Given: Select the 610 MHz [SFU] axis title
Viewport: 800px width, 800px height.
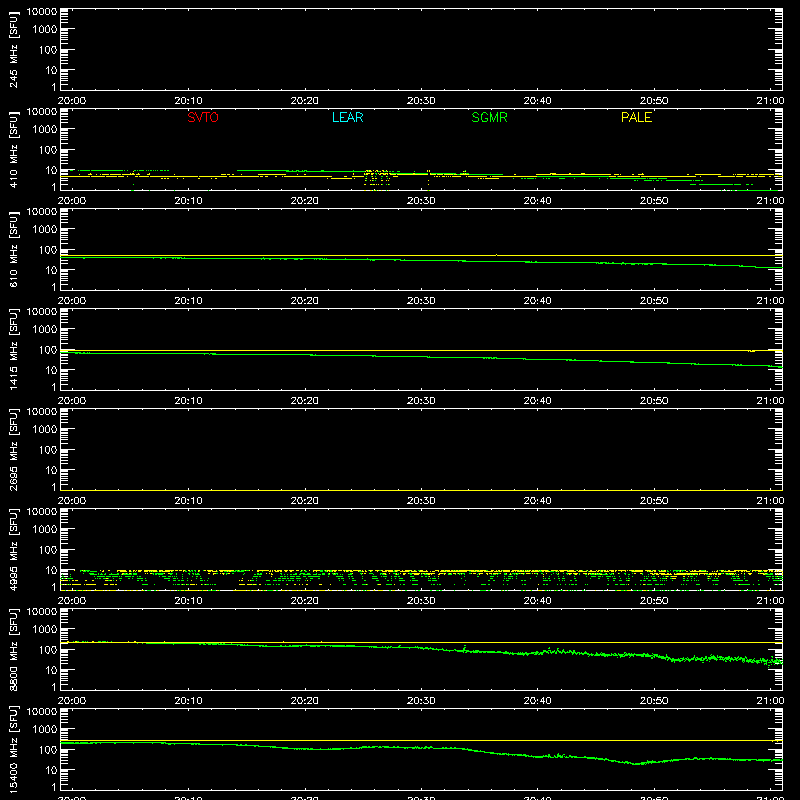Looking at the screenshot, I should (x=13, y=249).
